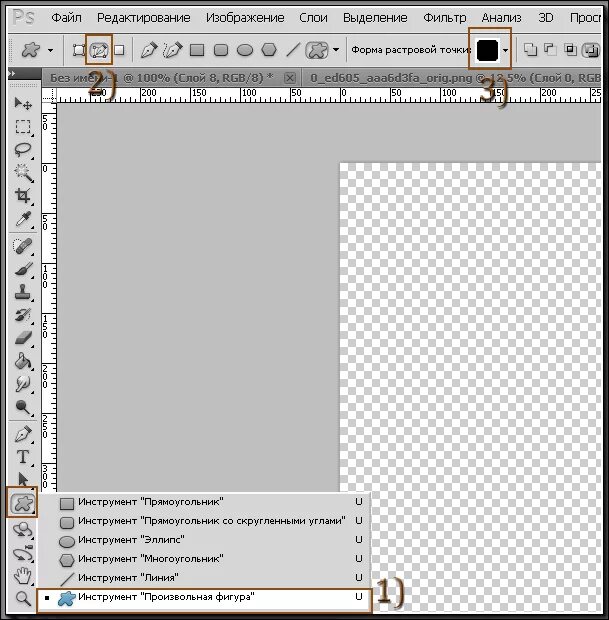
Task: Select the Dodge tool
Action: [x=23, y=406]
